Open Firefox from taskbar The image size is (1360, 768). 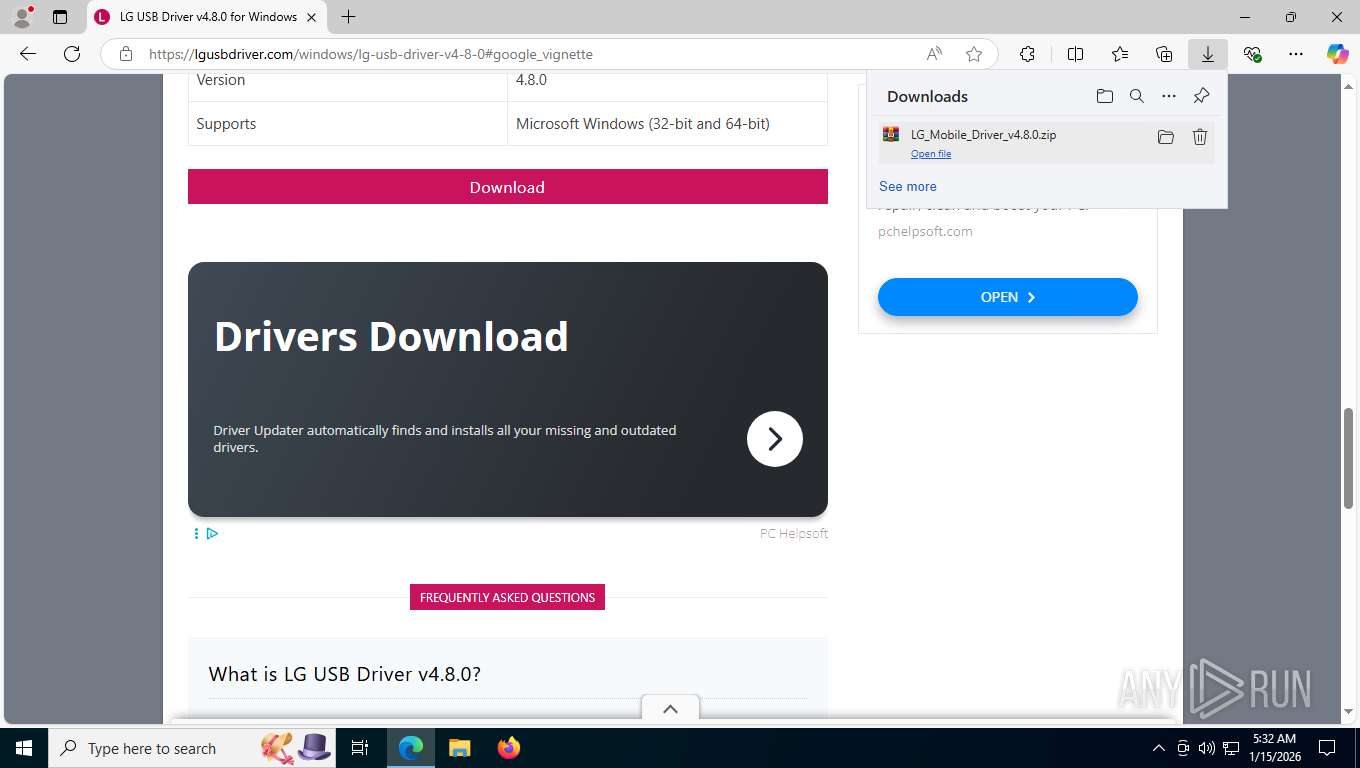point(509,748)
